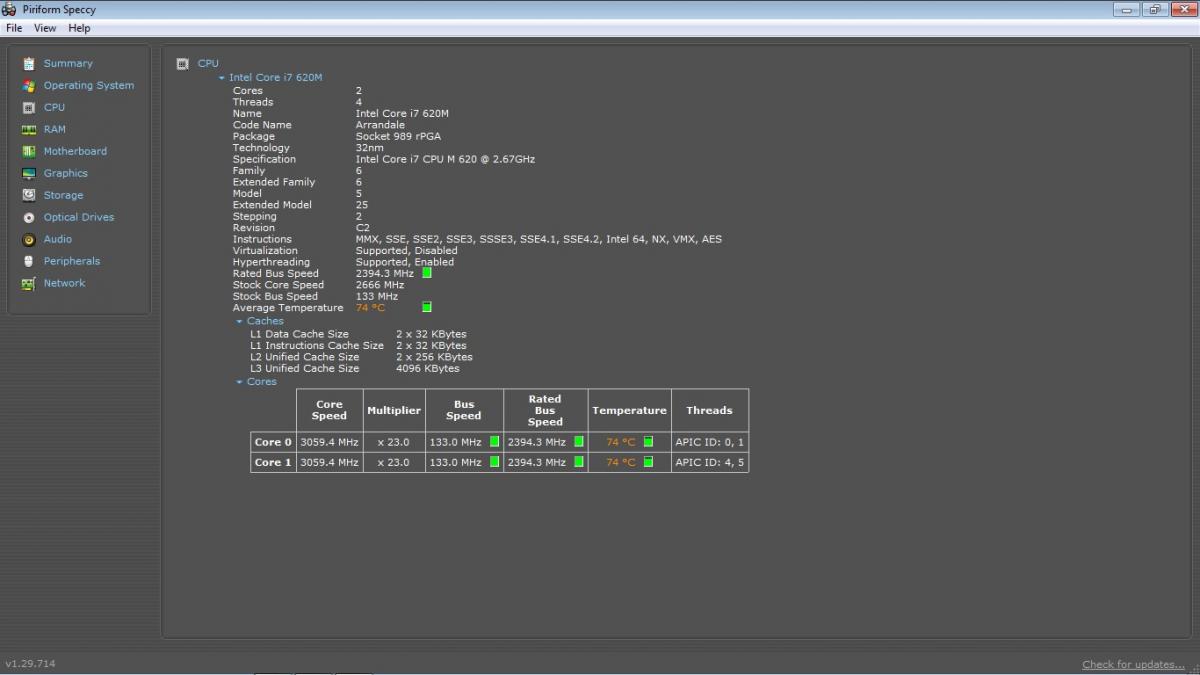Click Core 0 Bus Speed green indicator

[x=494, y=441]
